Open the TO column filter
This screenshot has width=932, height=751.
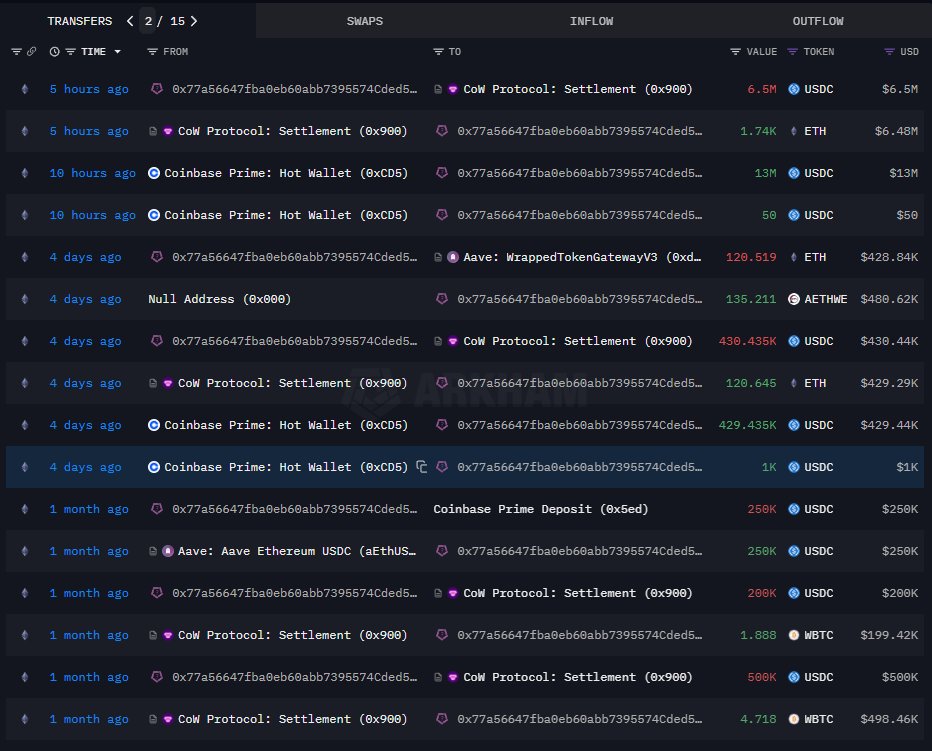[438, 52]
